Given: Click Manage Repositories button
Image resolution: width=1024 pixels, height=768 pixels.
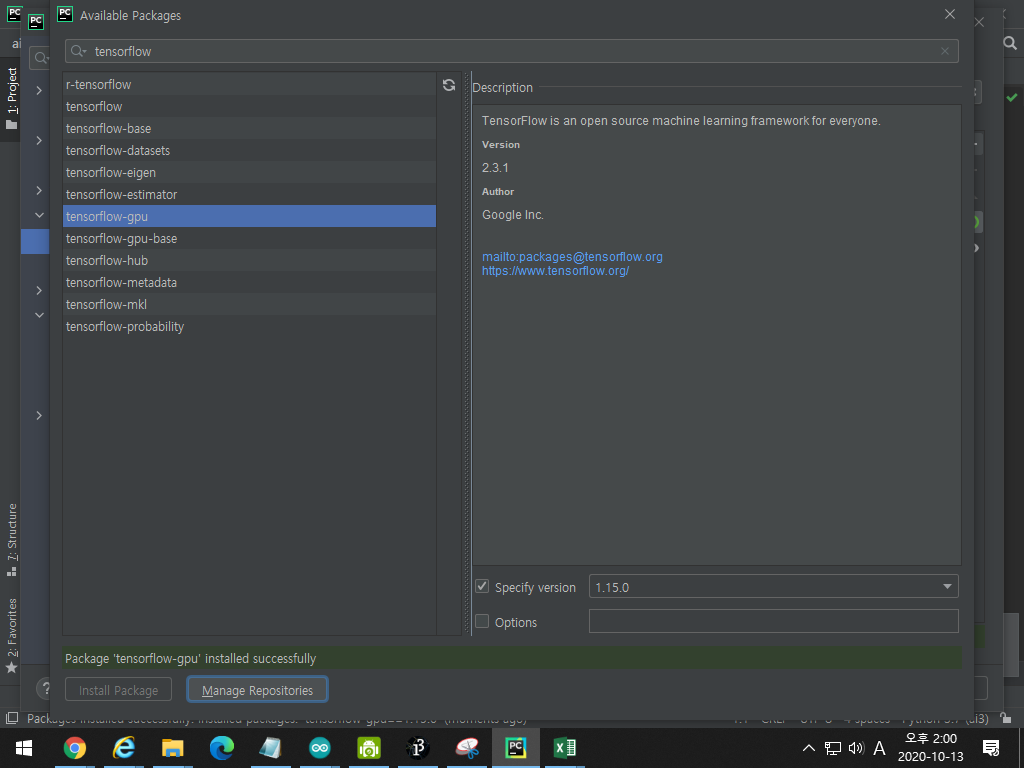Looking at the screenshot, I should (x=257, y=690).
